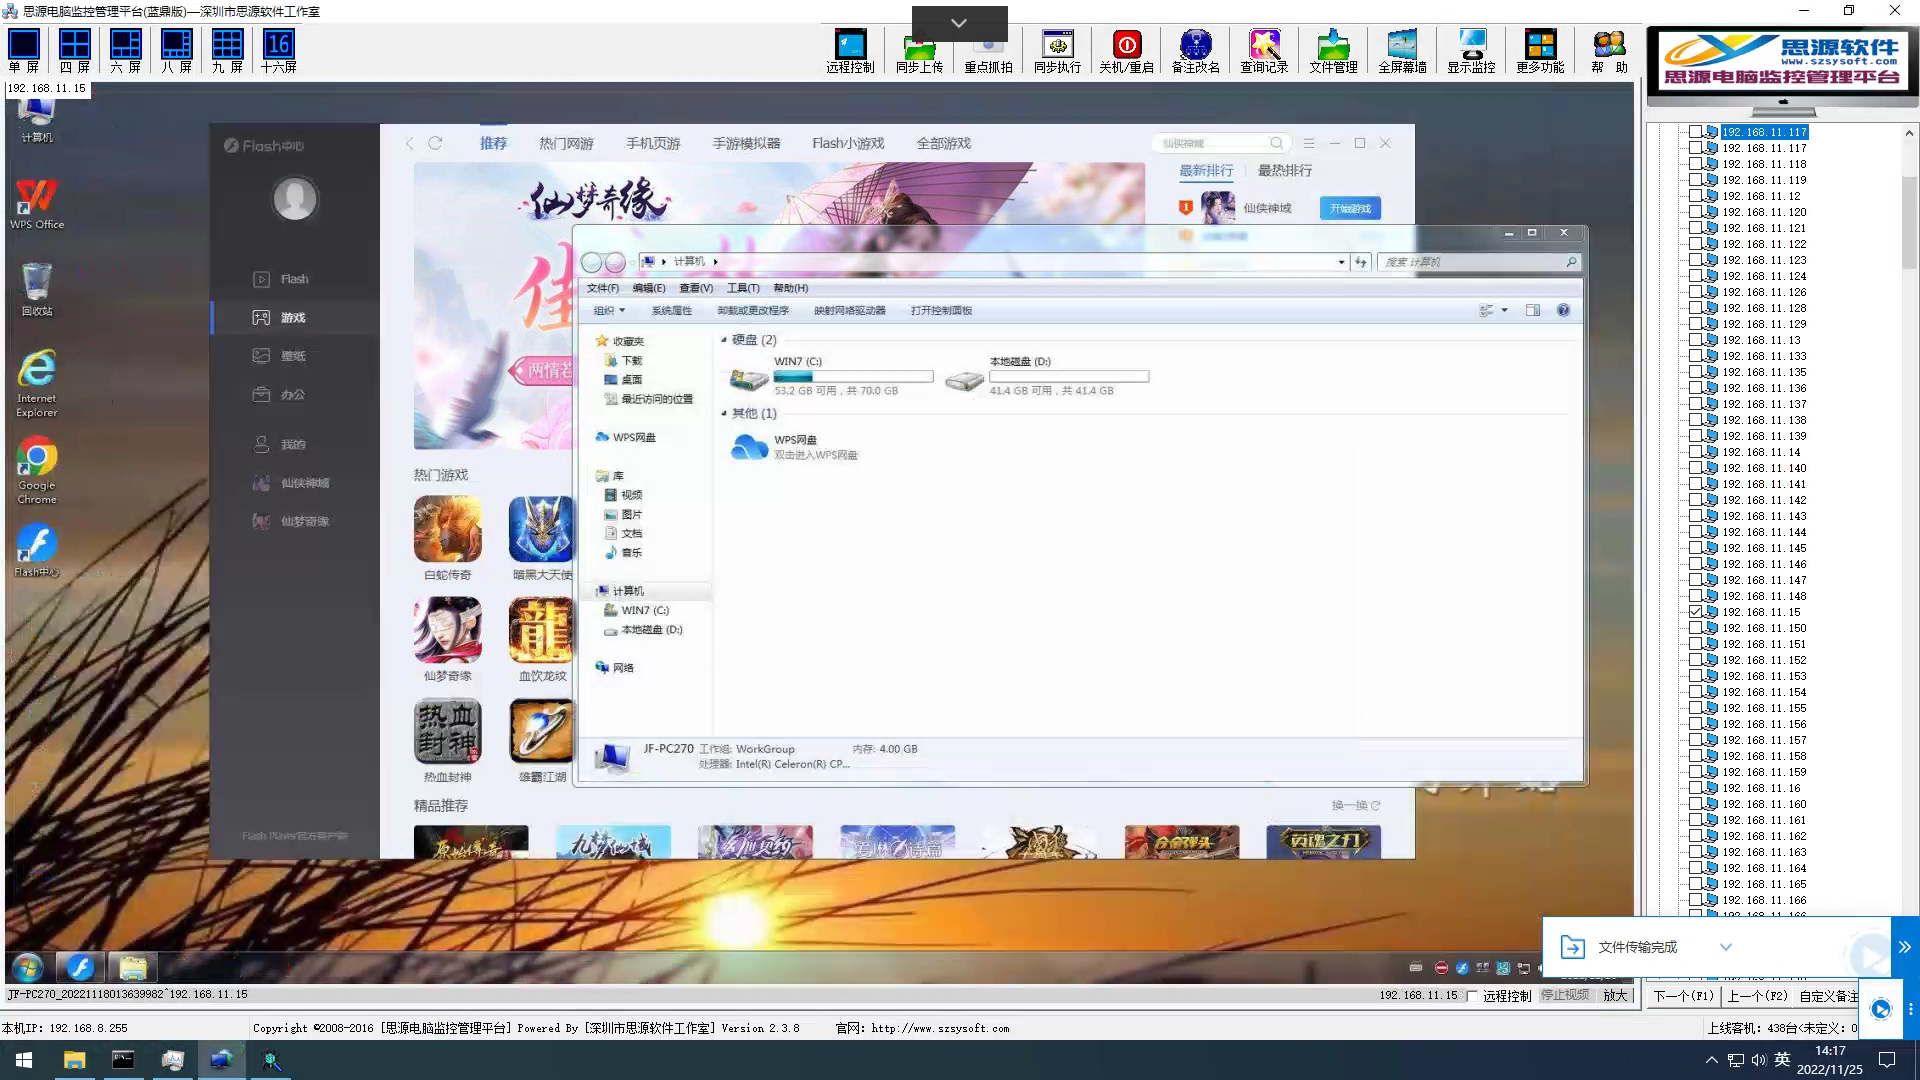Open 文件(F) menu in Explorer window

coord(603,288)
